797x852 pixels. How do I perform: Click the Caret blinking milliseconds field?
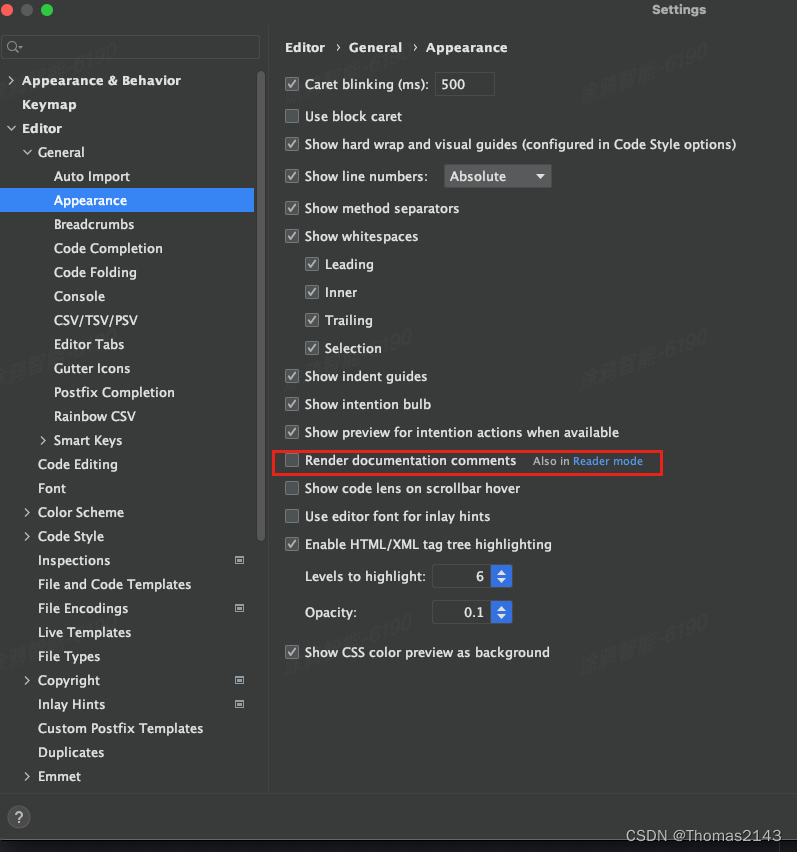(x=463, y=84)
